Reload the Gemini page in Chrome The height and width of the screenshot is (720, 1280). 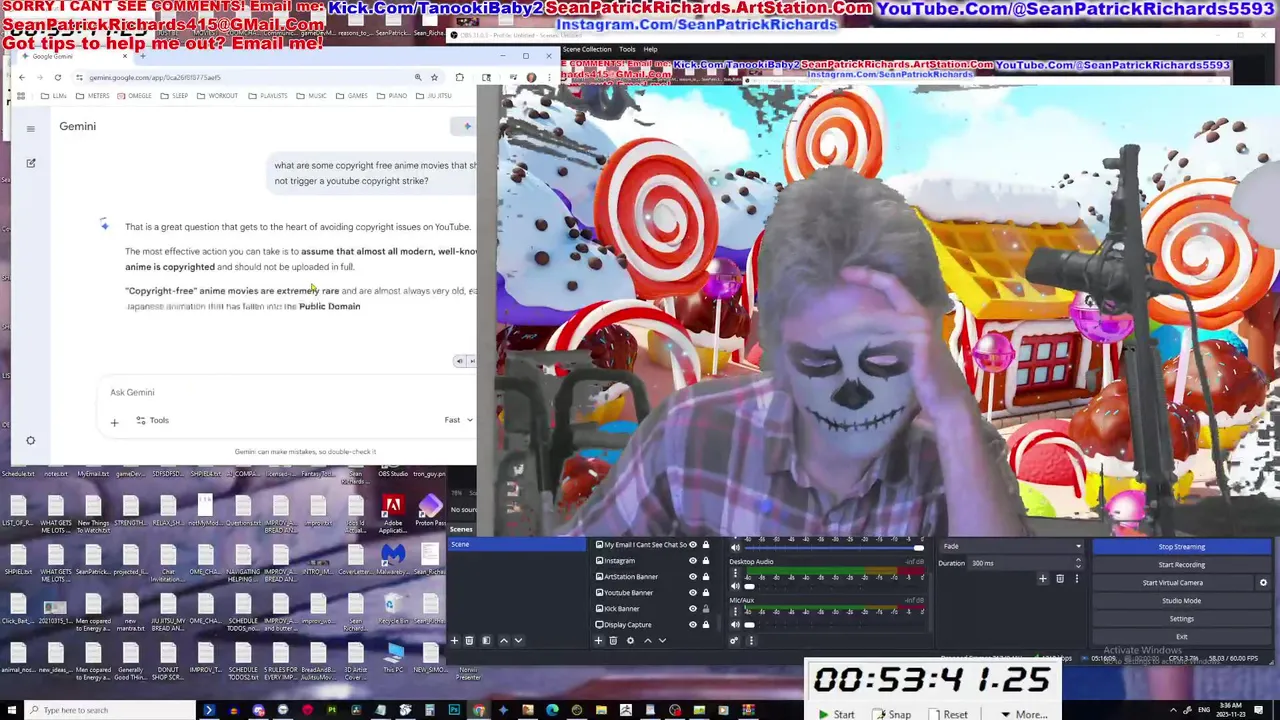[x=58, y=77]
